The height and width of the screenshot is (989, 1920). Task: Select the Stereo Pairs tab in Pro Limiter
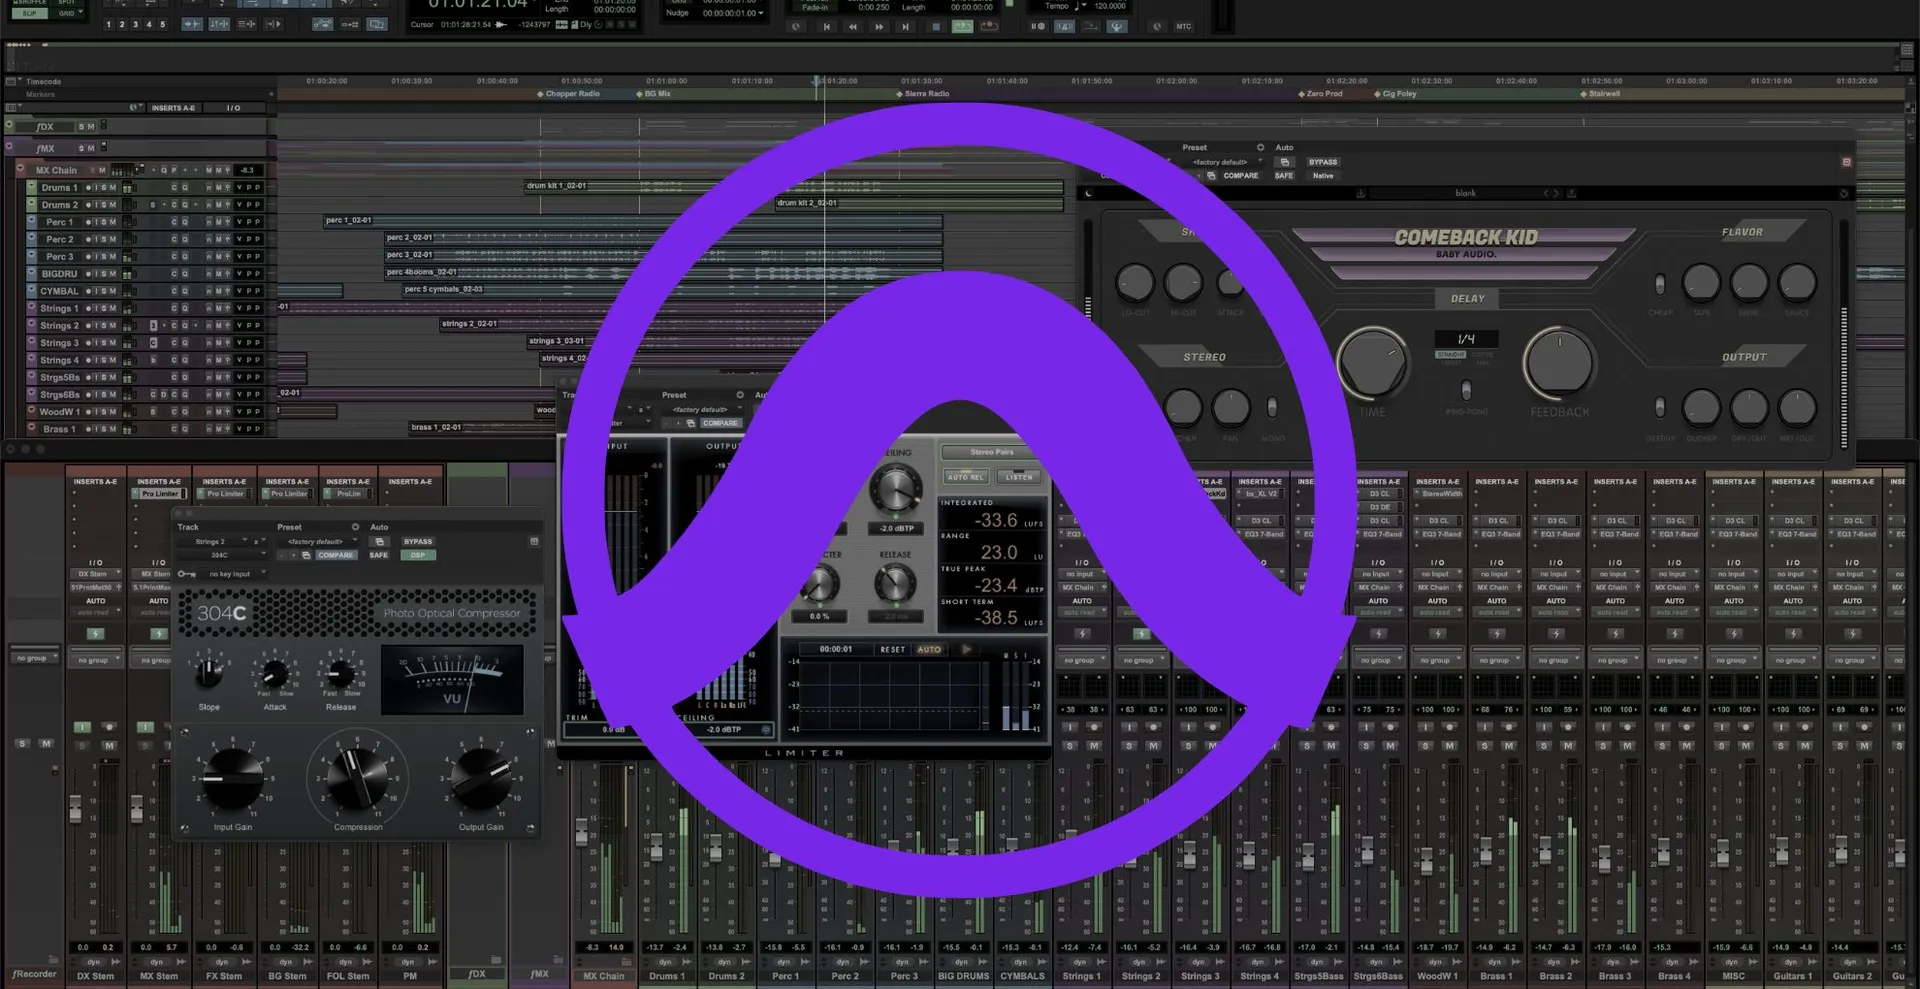992,452
